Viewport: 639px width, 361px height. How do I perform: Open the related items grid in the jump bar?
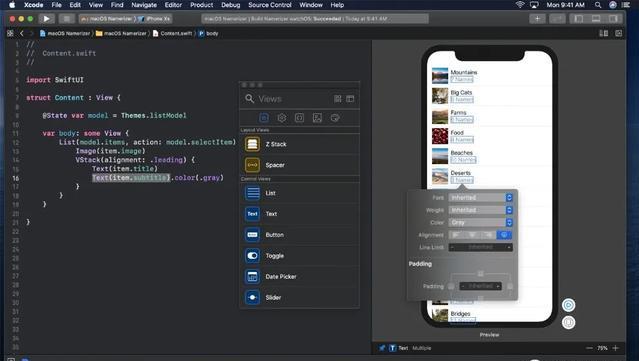point(10,33)
